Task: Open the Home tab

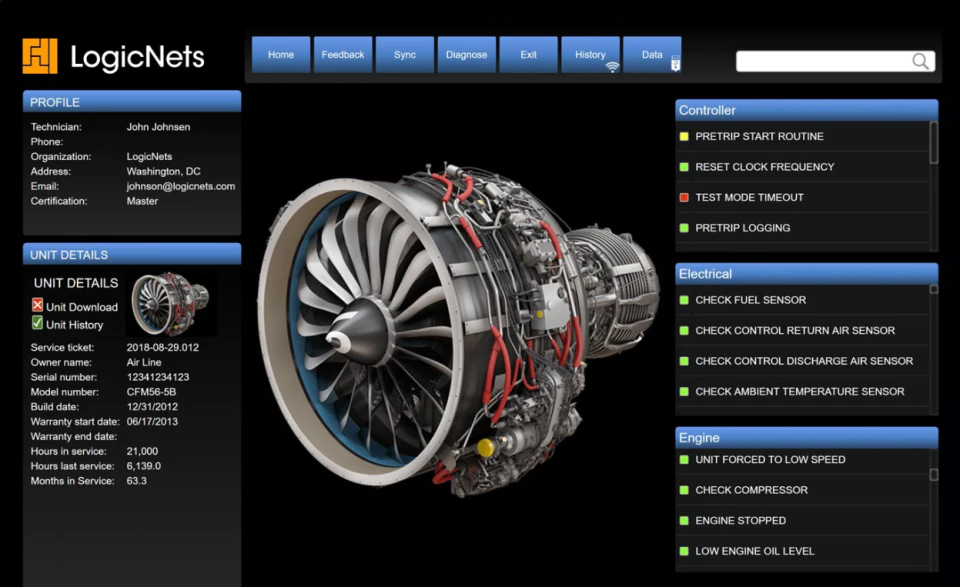Action: point(281,55)
